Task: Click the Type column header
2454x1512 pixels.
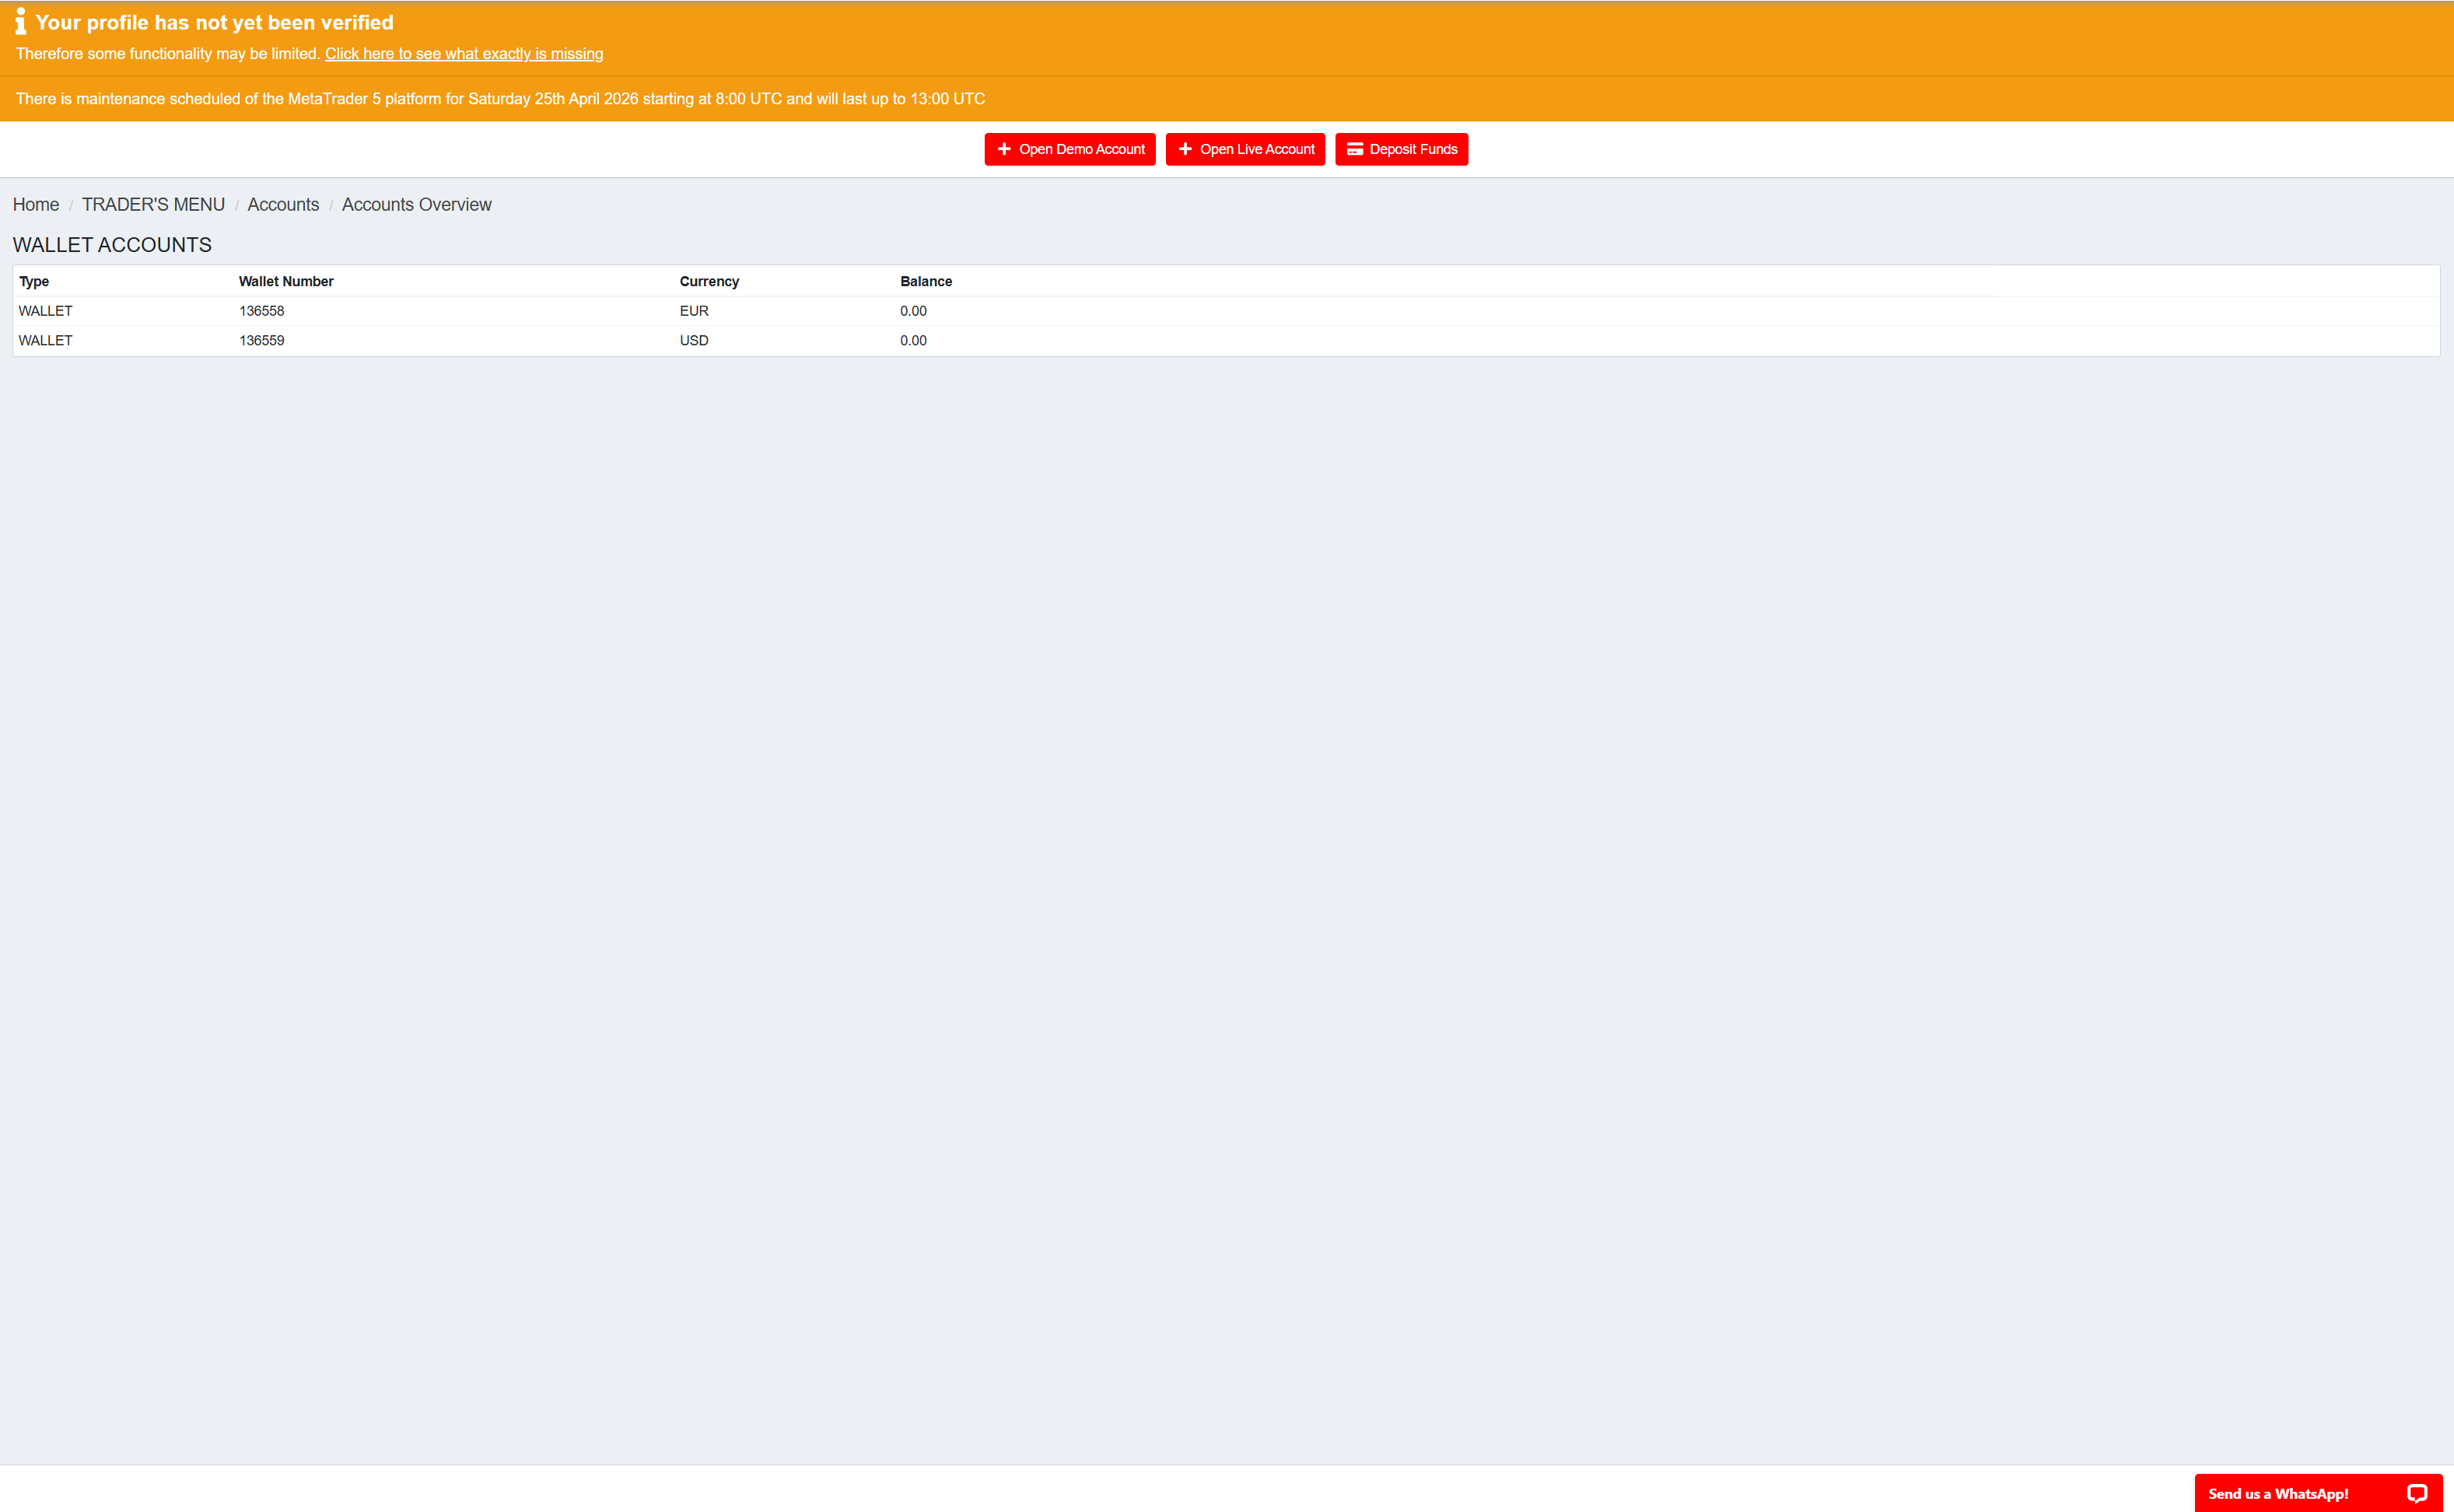Action: pos(34,282)
